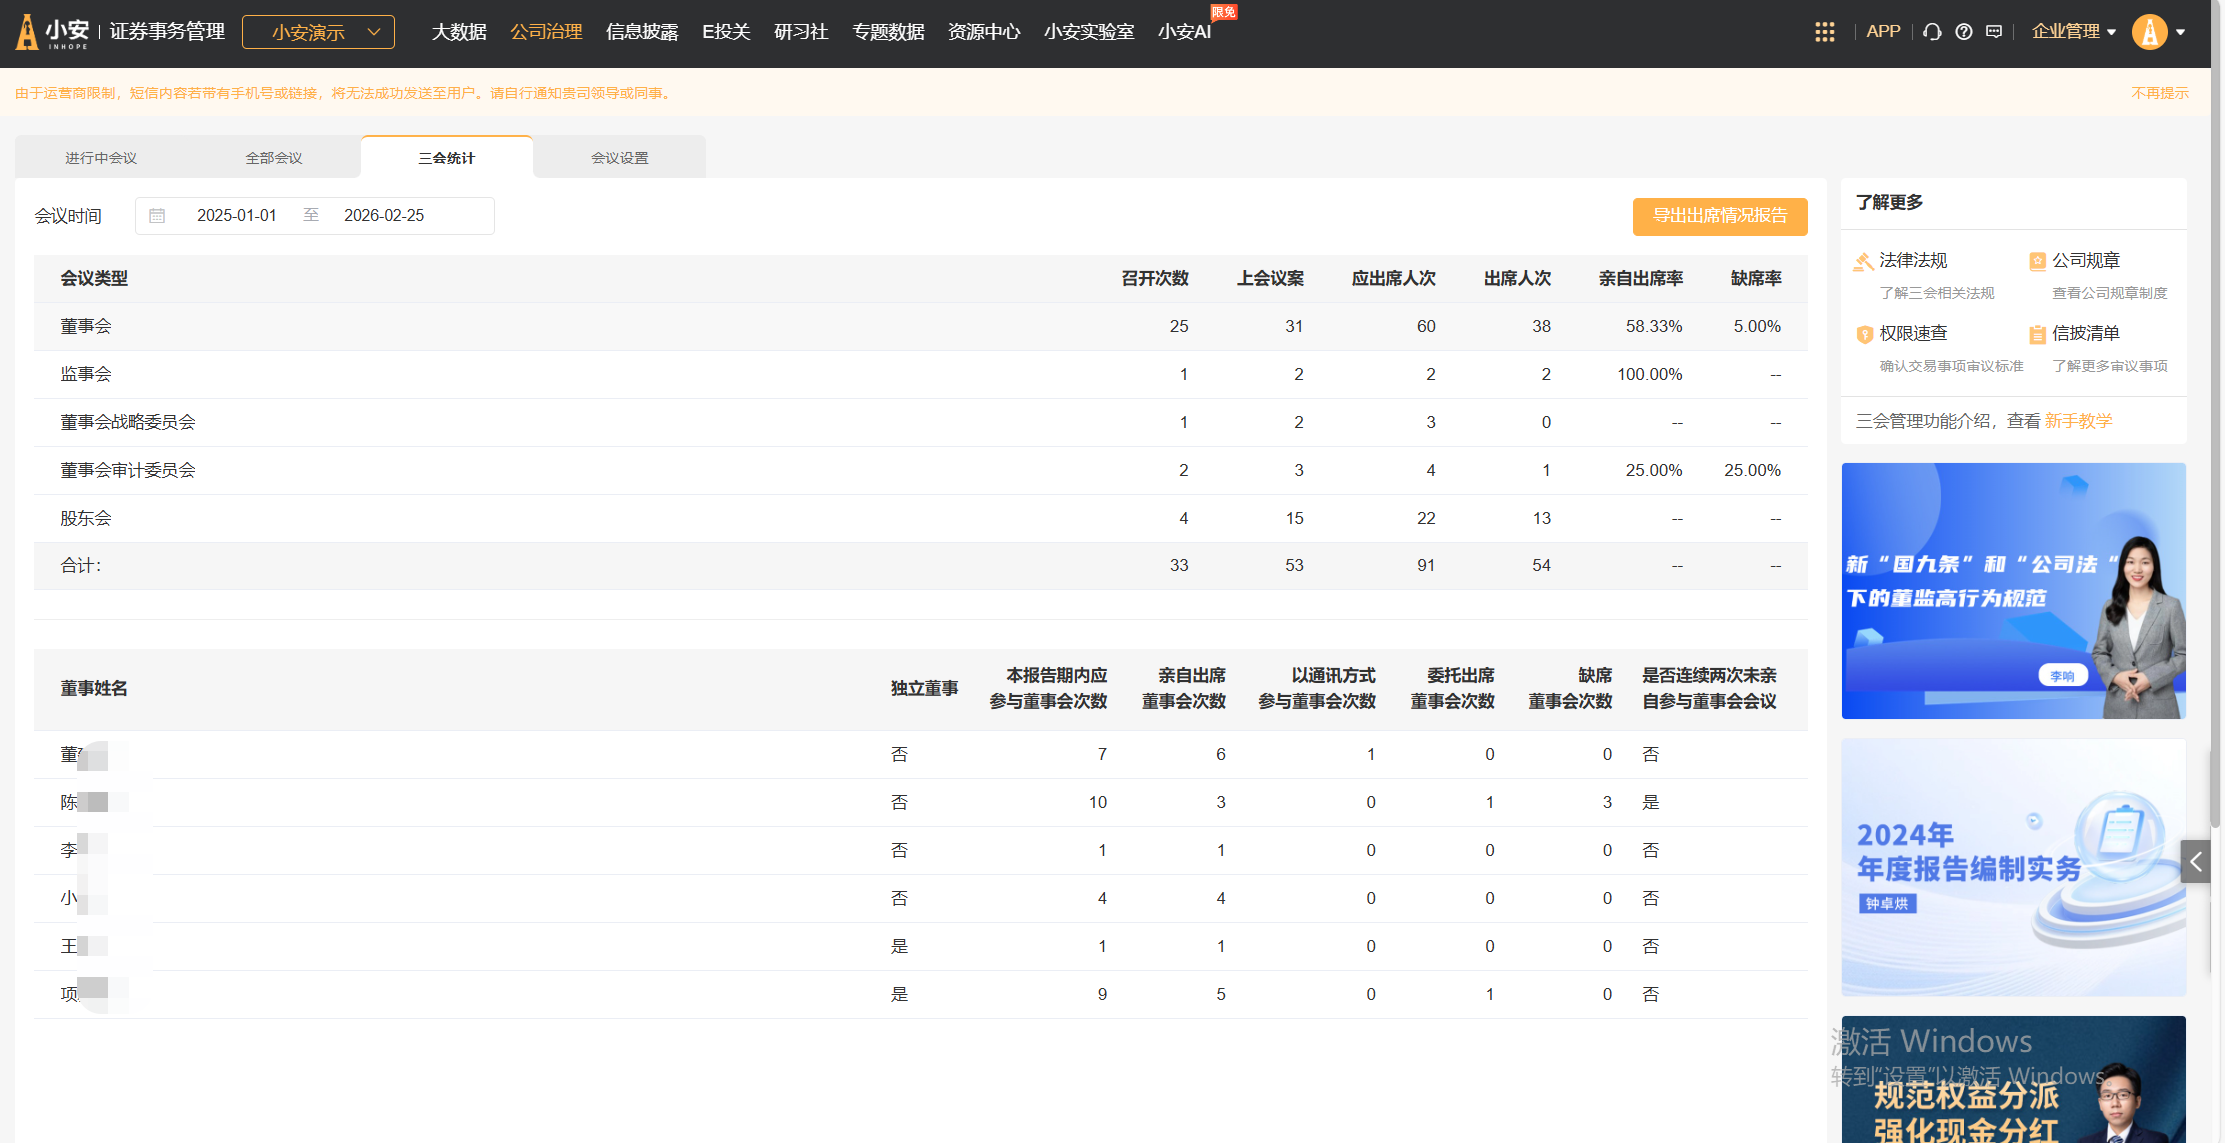Dismiss notice with 不再提示 link
Screen dimensions: 2225x1143
[x=2159, y=93]
